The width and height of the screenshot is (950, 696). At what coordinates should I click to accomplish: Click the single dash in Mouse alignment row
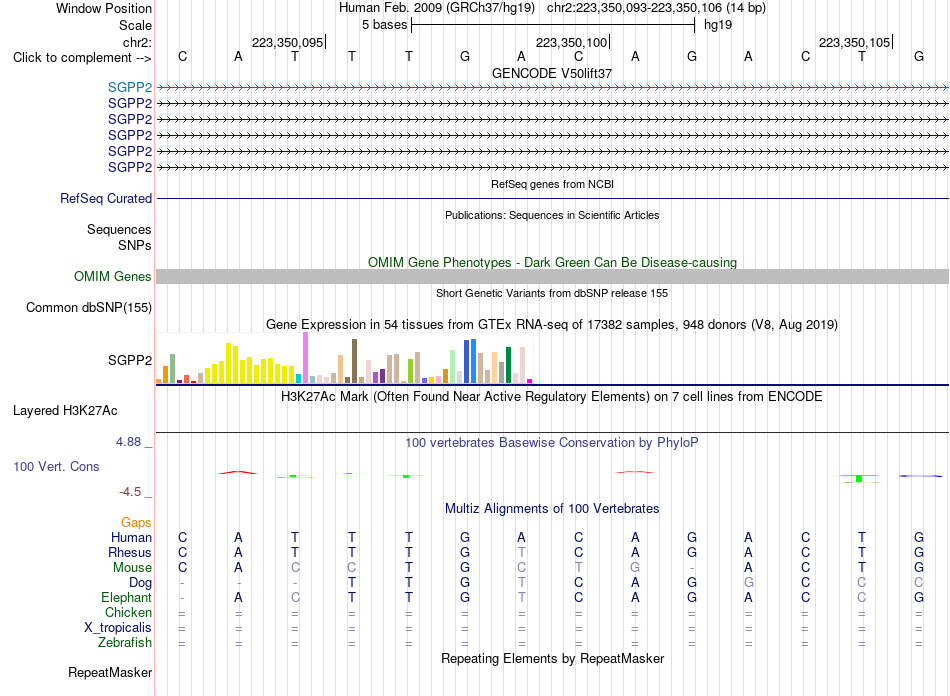(x=692, y=568)
